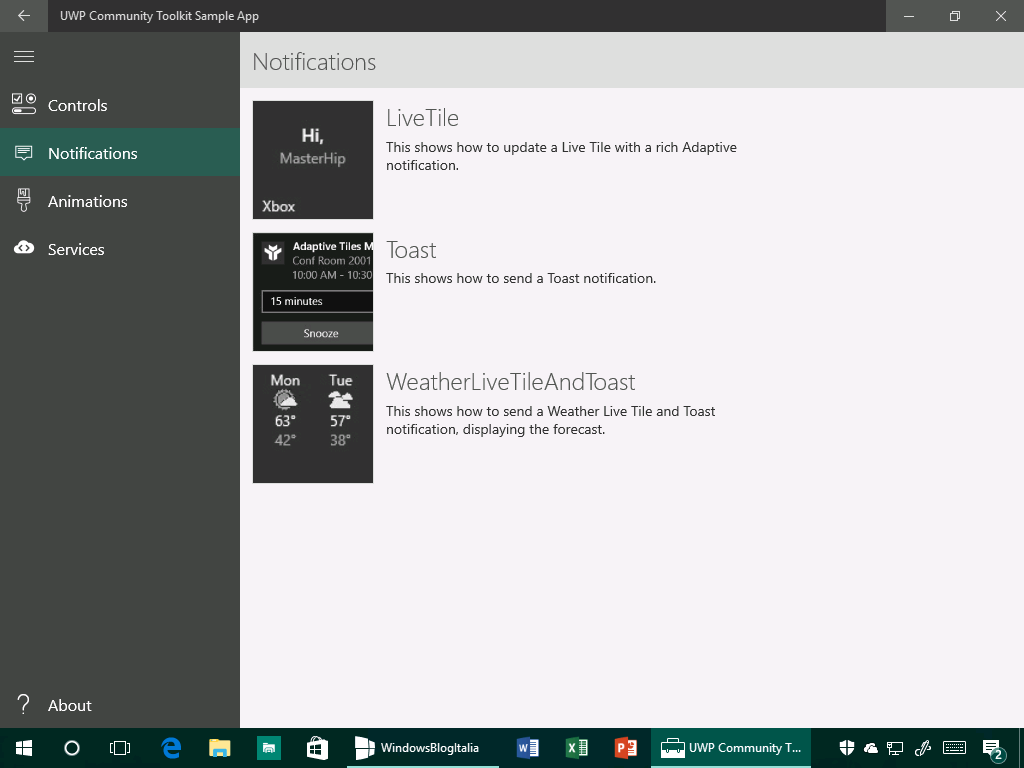Click the Notifications page heading

[314, 62]
